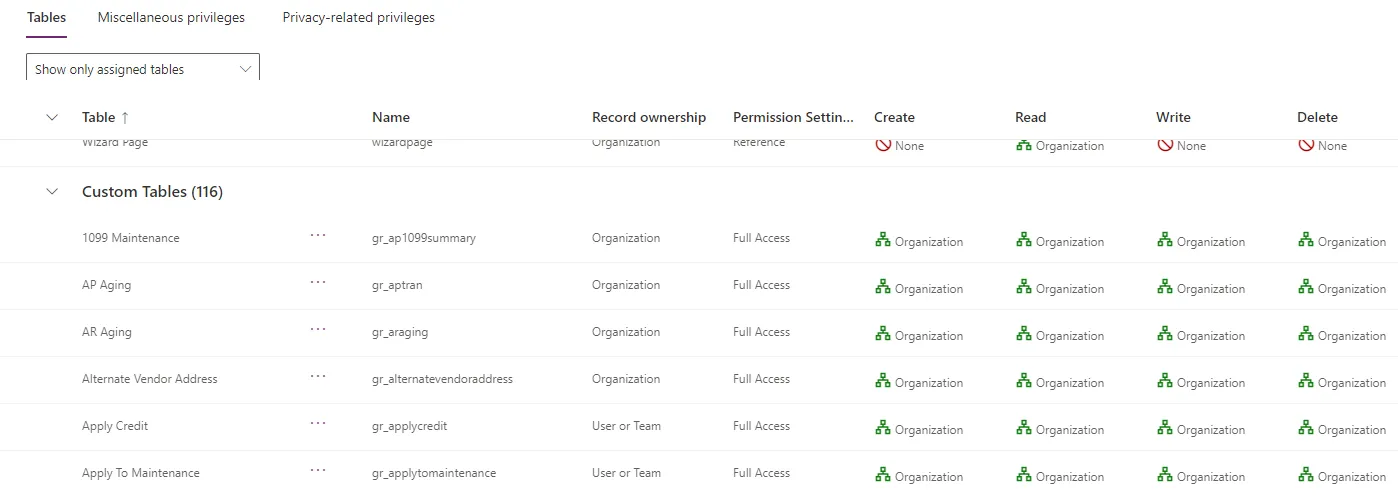Screen dimensions: 1398x496
Task: Open more options for Apply To Maintenance row
Action: pos(318,470)
